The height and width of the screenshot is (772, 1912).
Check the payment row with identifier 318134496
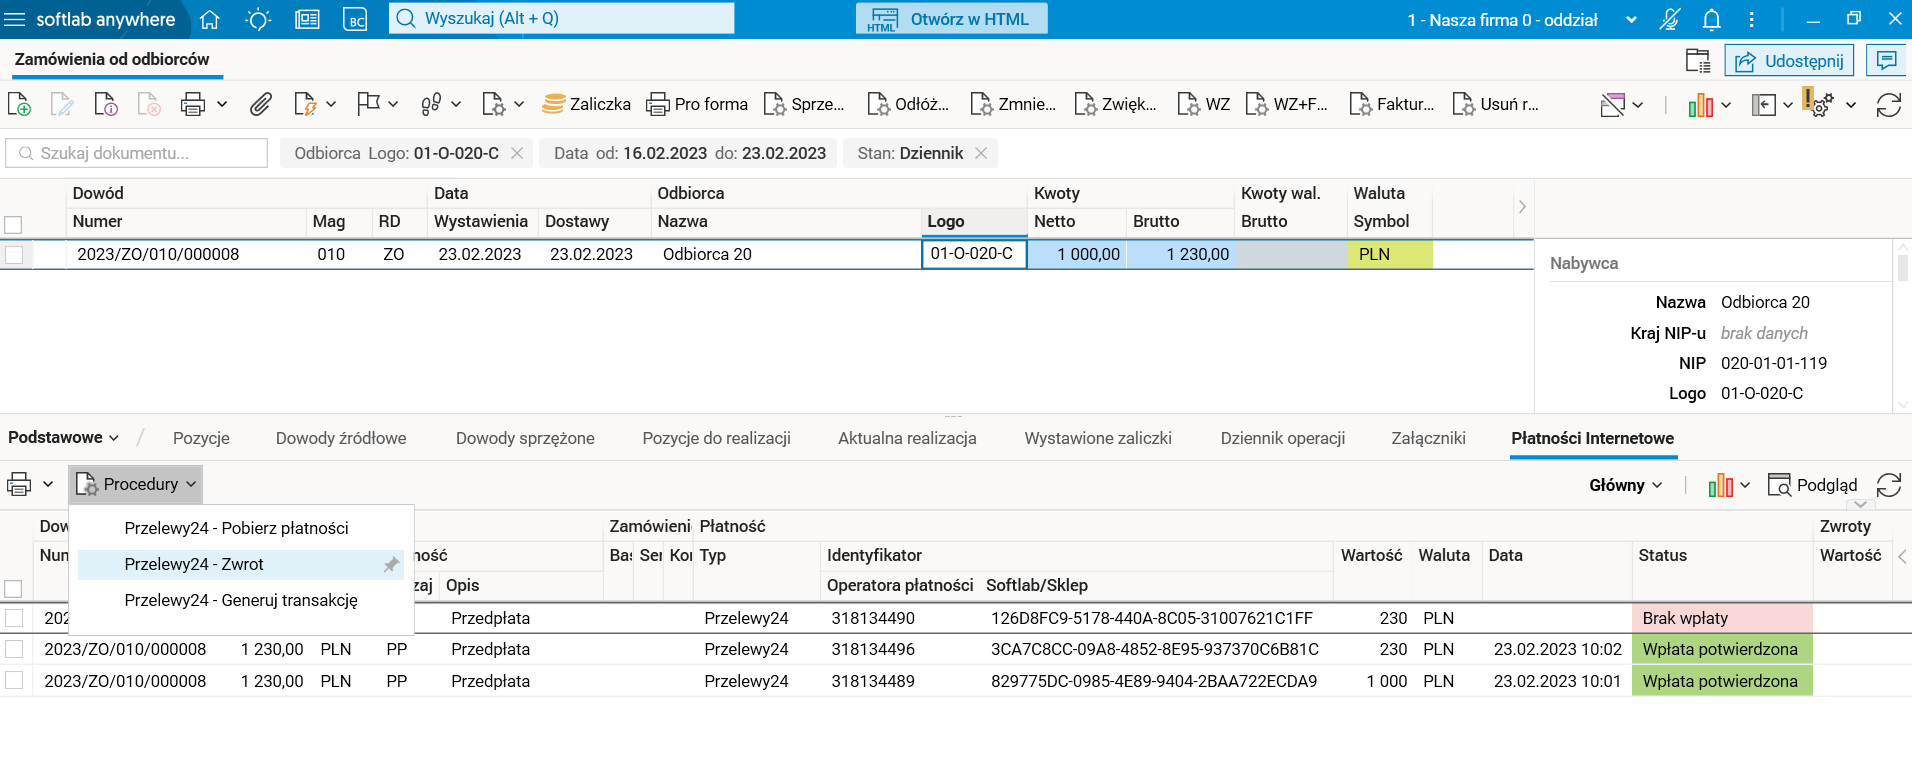14,649
